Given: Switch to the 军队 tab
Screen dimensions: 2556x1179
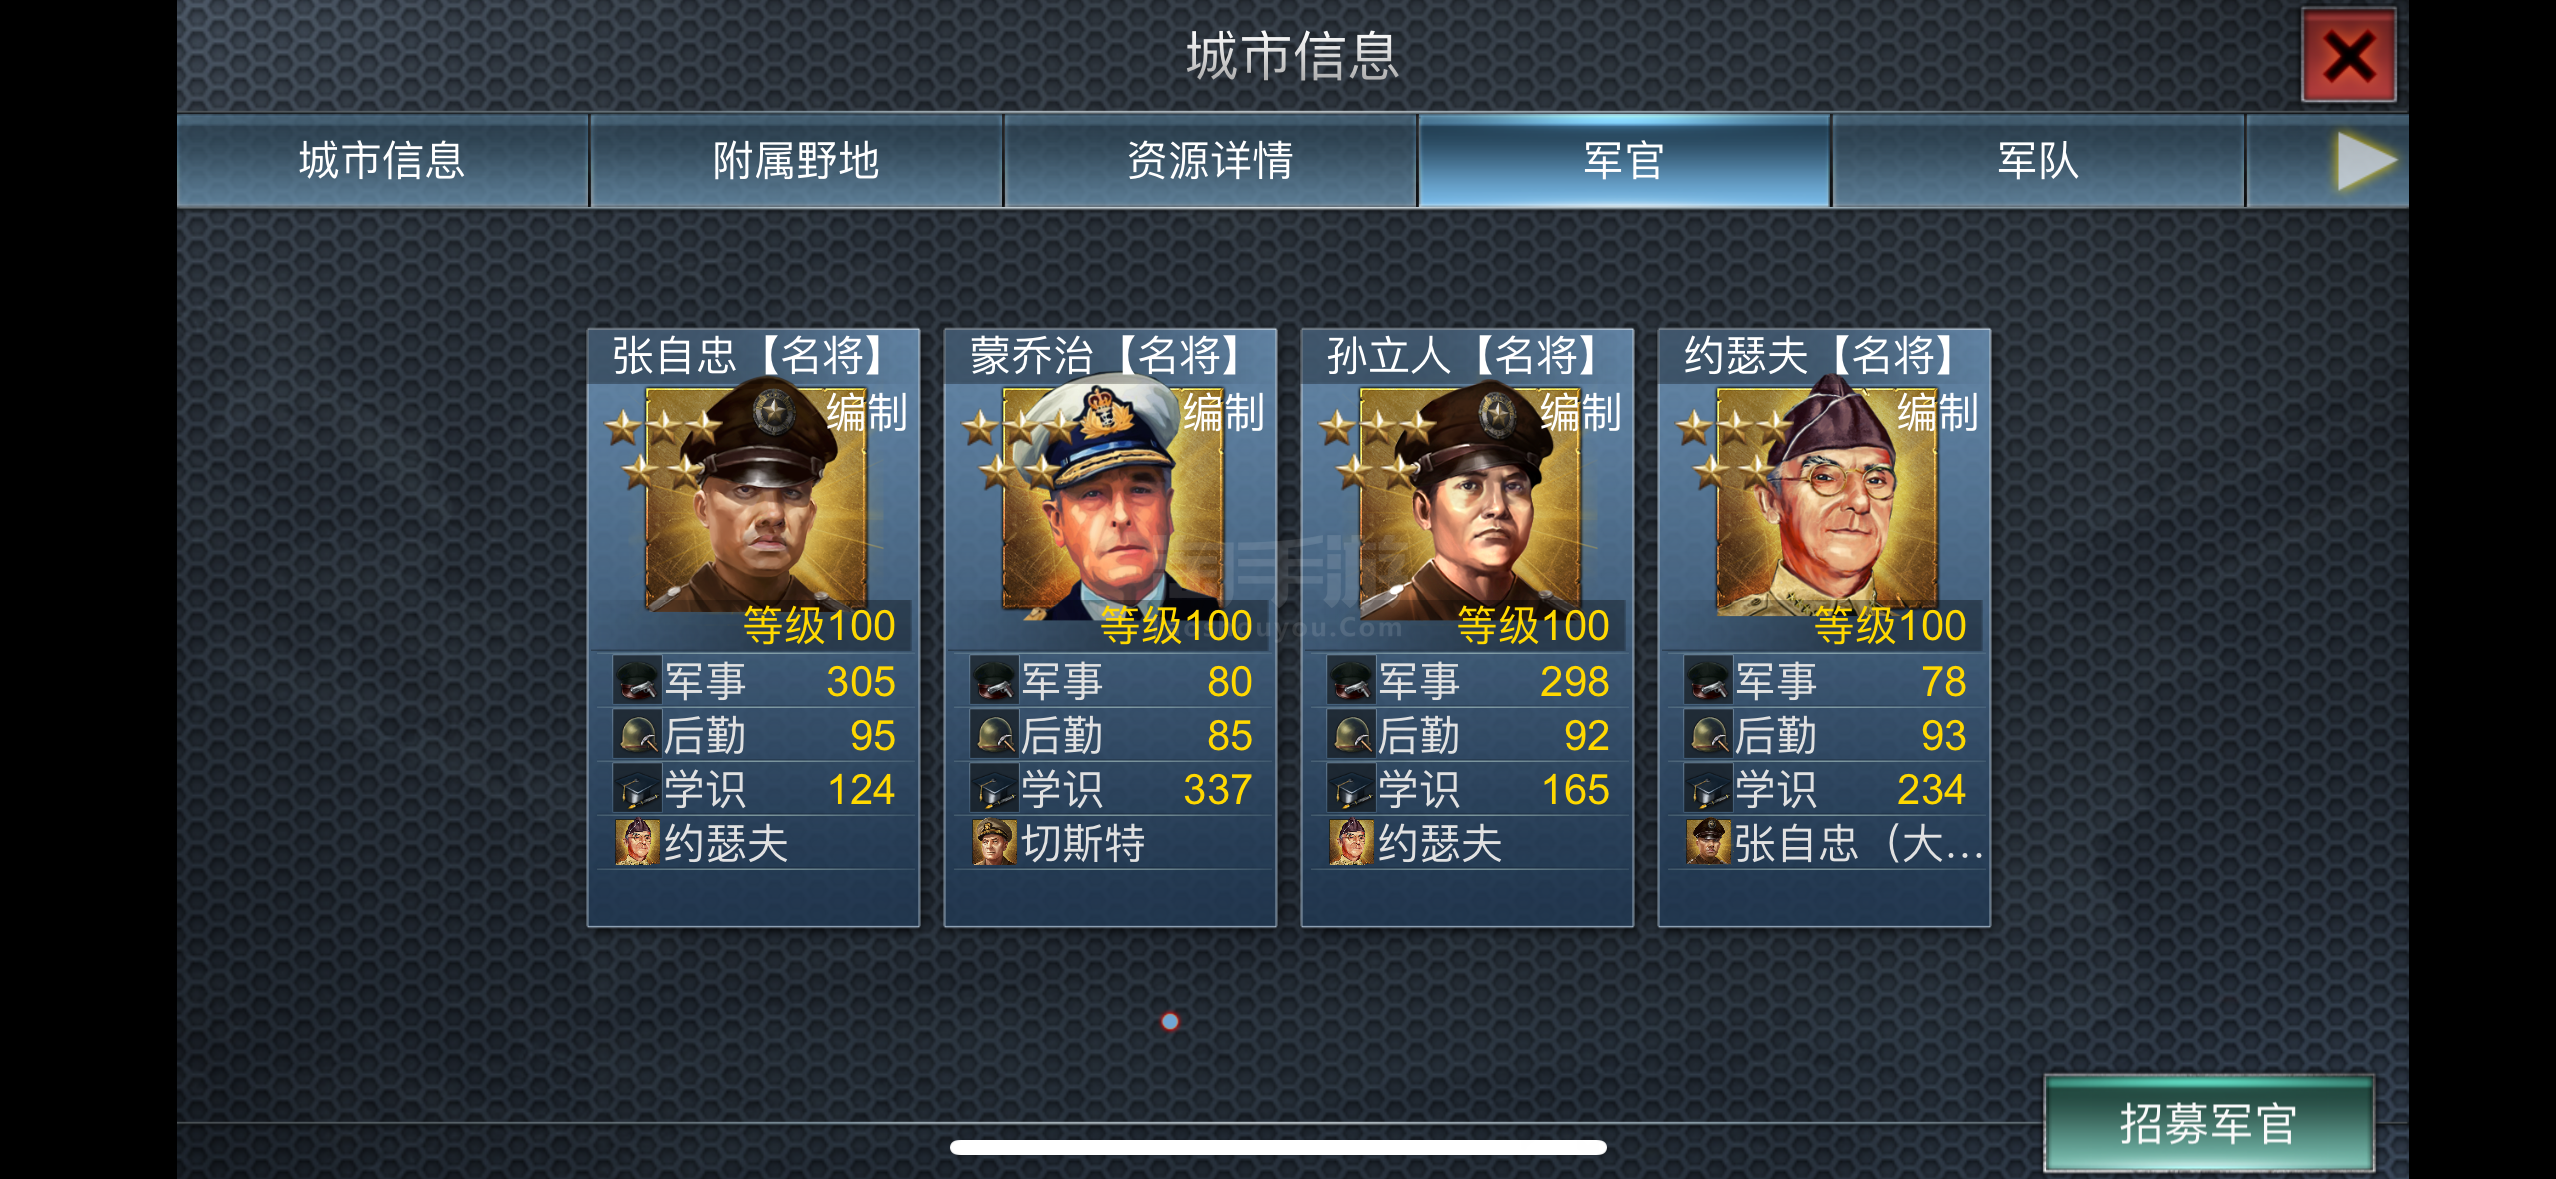Looking at the screenshot, I should pyautogui.click(x=2038, y=161).
